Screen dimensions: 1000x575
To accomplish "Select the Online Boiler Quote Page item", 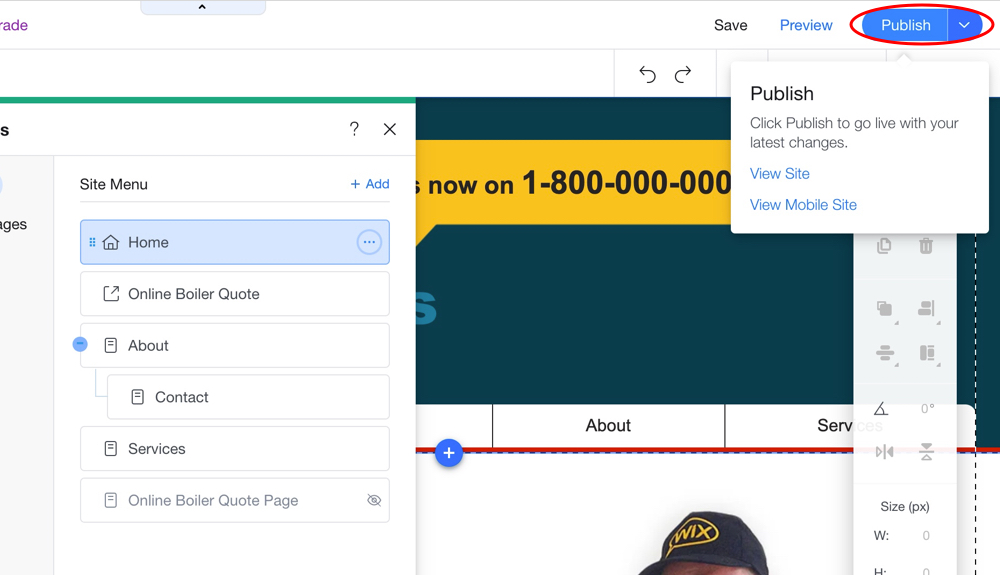I will (235, 500).
